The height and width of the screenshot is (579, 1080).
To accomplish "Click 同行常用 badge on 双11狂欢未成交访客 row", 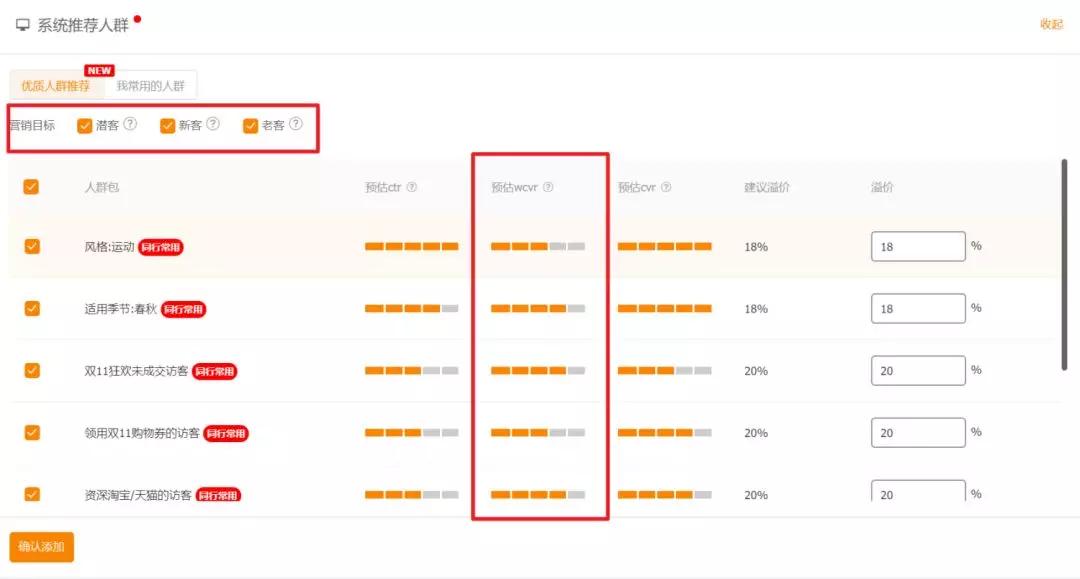I will pos(214,371).
